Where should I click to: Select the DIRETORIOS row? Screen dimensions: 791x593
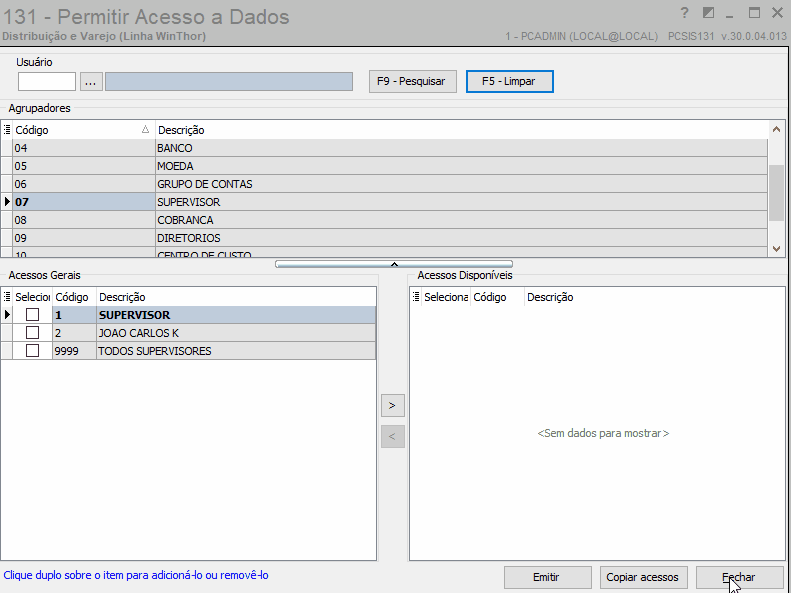coord(384,238)
